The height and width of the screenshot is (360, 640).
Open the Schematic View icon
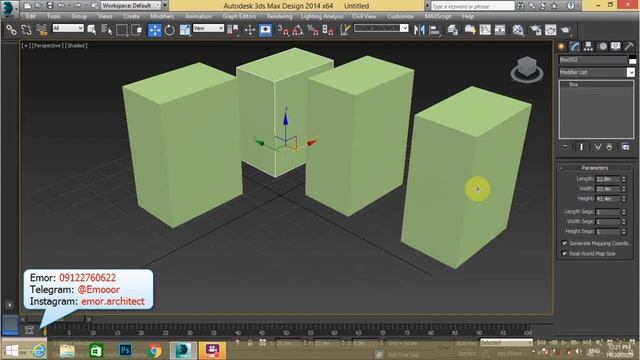[x=500, y=30]
